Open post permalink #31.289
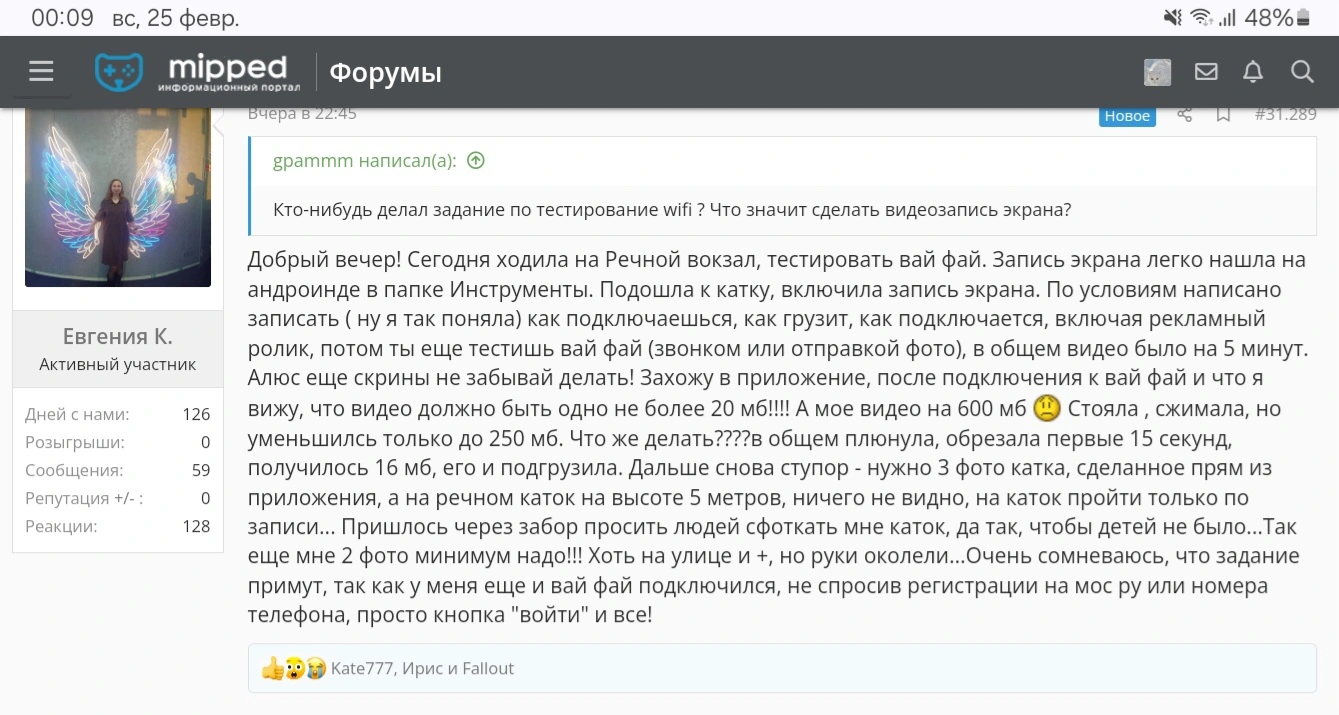Viewport: 1339px width, 715px height. click(1285, 114)
